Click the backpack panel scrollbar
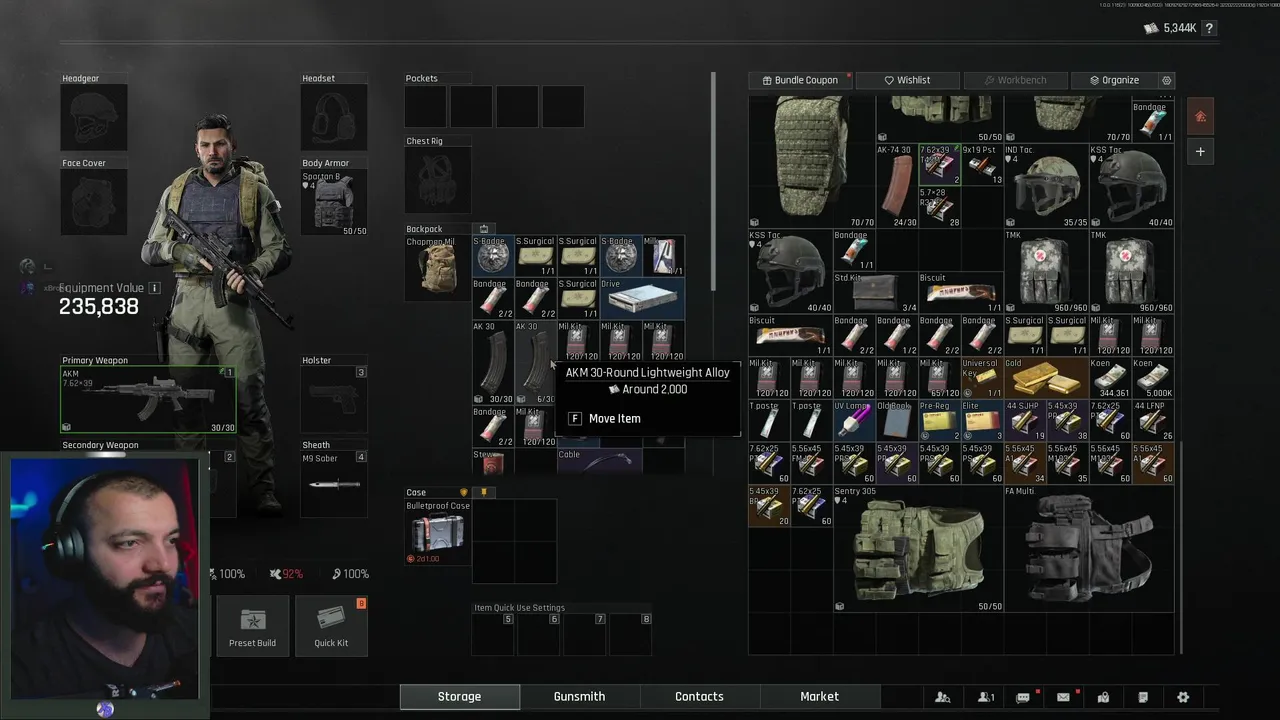The image size is (1280, 720). 713,179
